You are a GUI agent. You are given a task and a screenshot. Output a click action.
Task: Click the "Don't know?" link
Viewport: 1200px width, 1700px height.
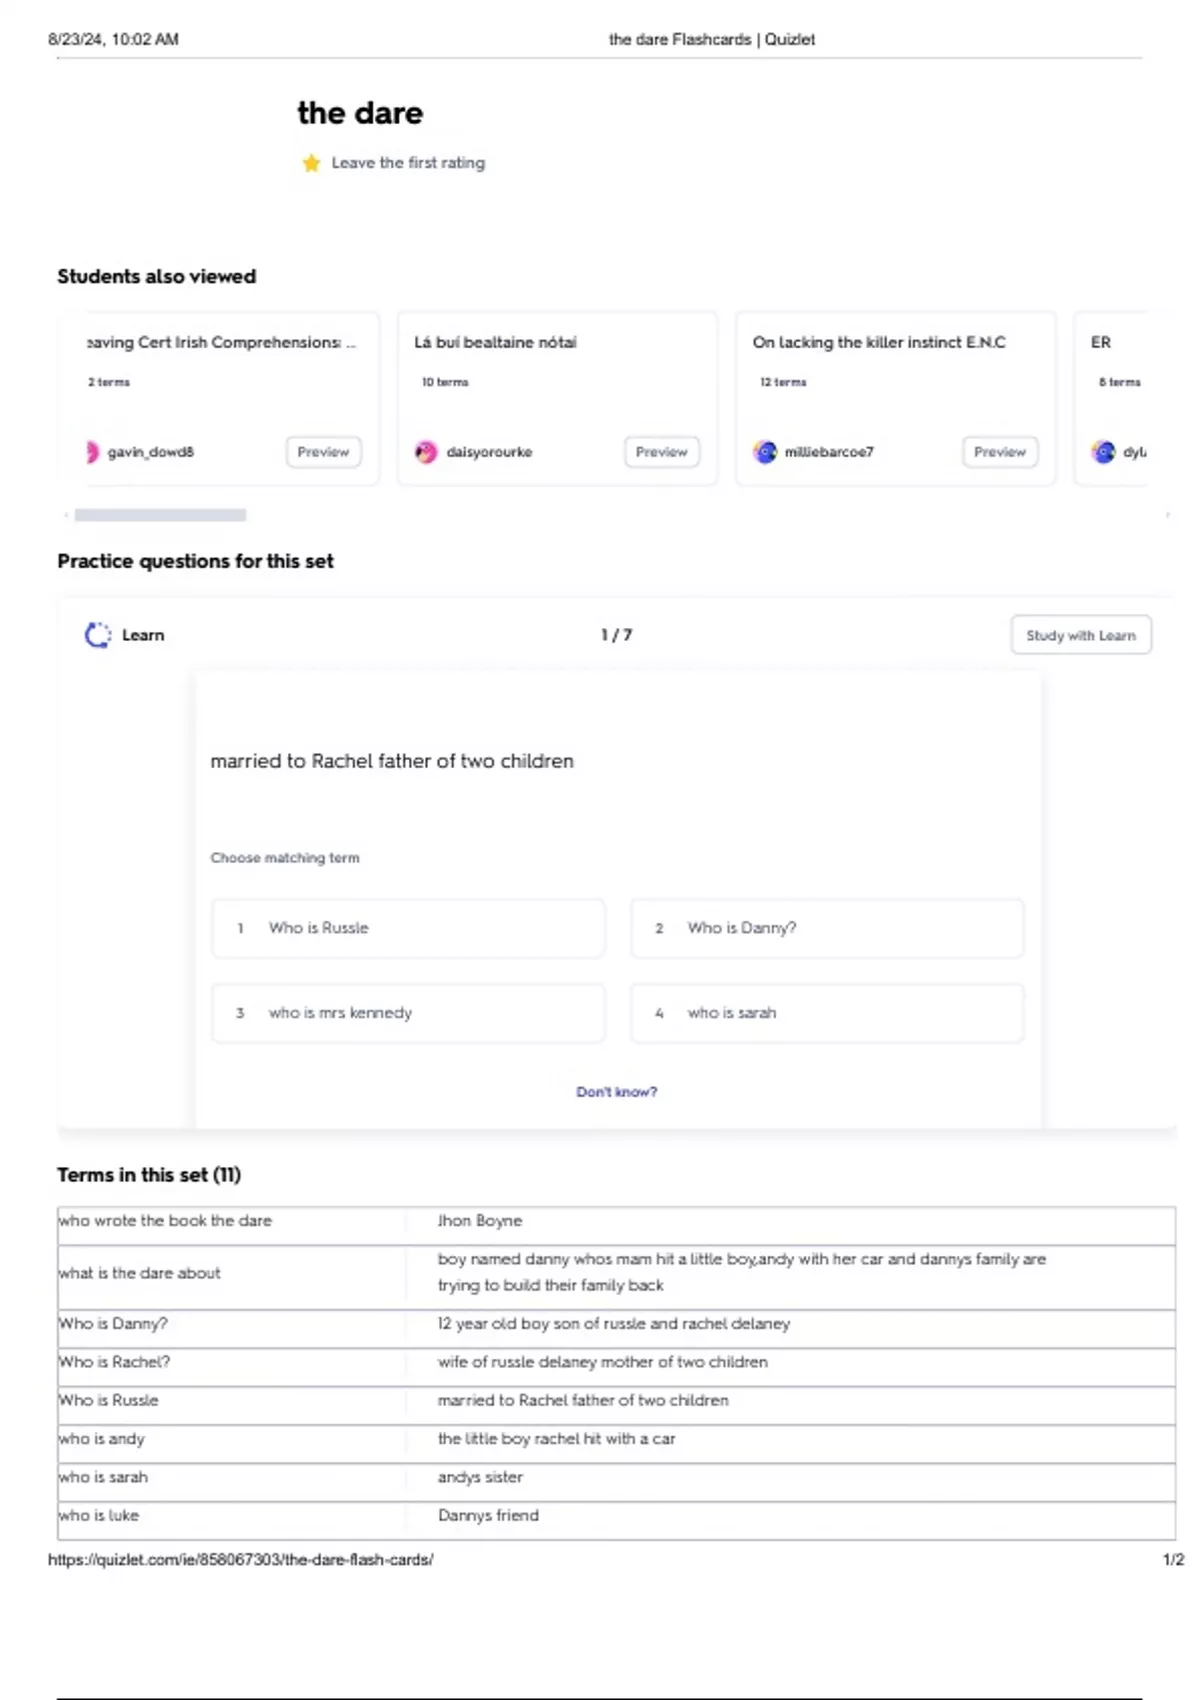[616, 1092]
